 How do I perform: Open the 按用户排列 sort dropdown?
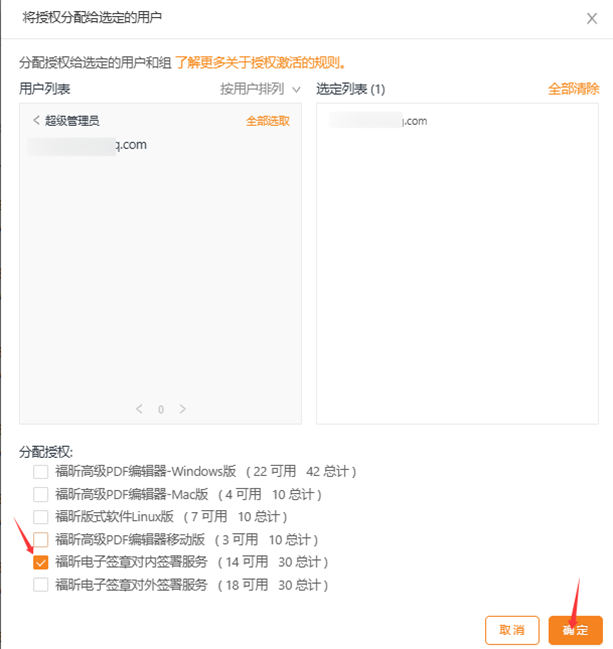pos(260,89)
